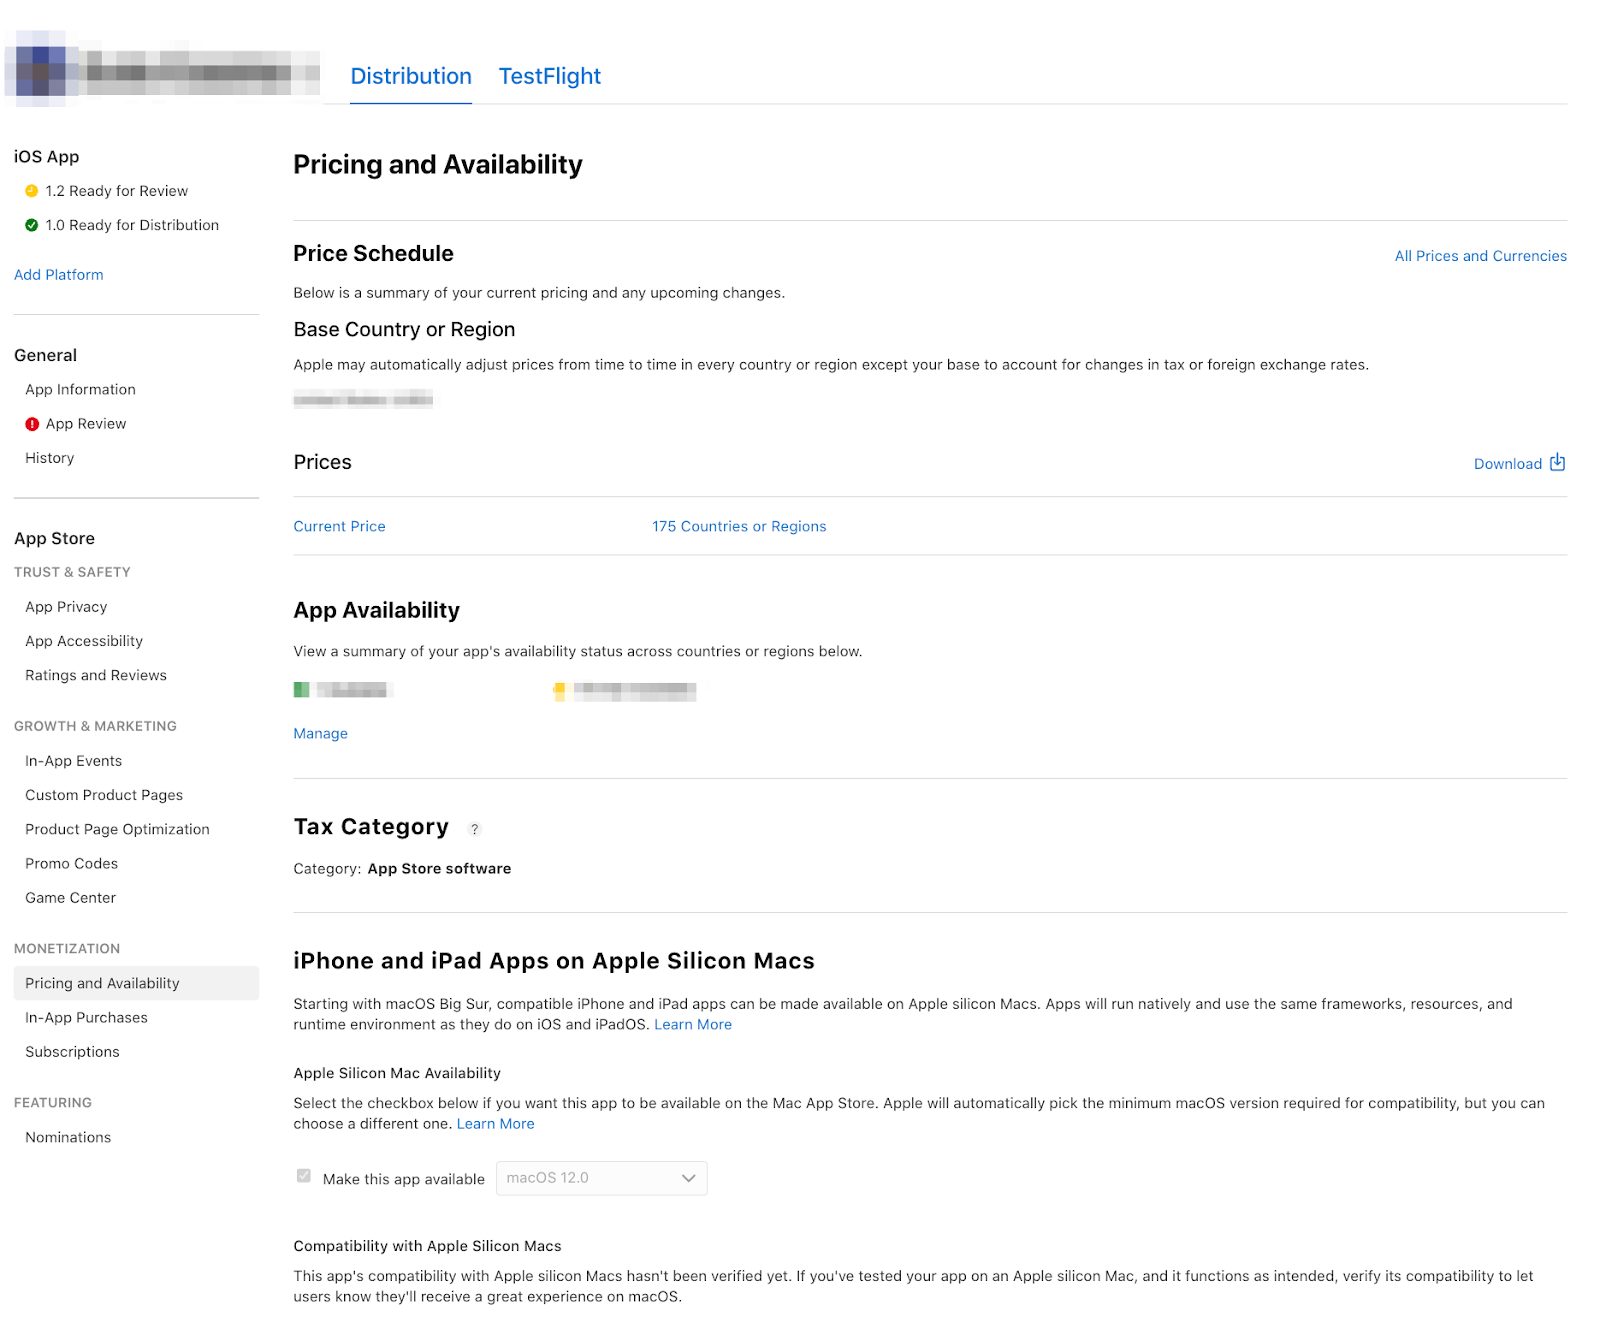
Task: Open In-App Purchases
Action: tap(86, 1018)
